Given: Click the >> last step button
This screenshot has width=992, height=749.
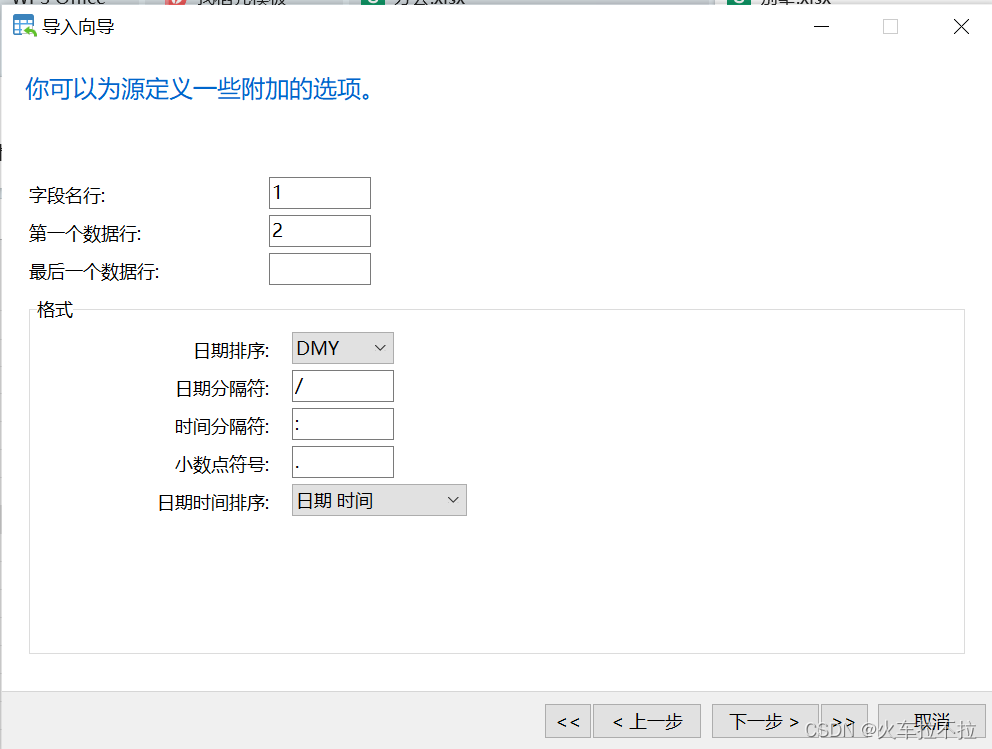Looking at the screenshot, I should [844, 721].
